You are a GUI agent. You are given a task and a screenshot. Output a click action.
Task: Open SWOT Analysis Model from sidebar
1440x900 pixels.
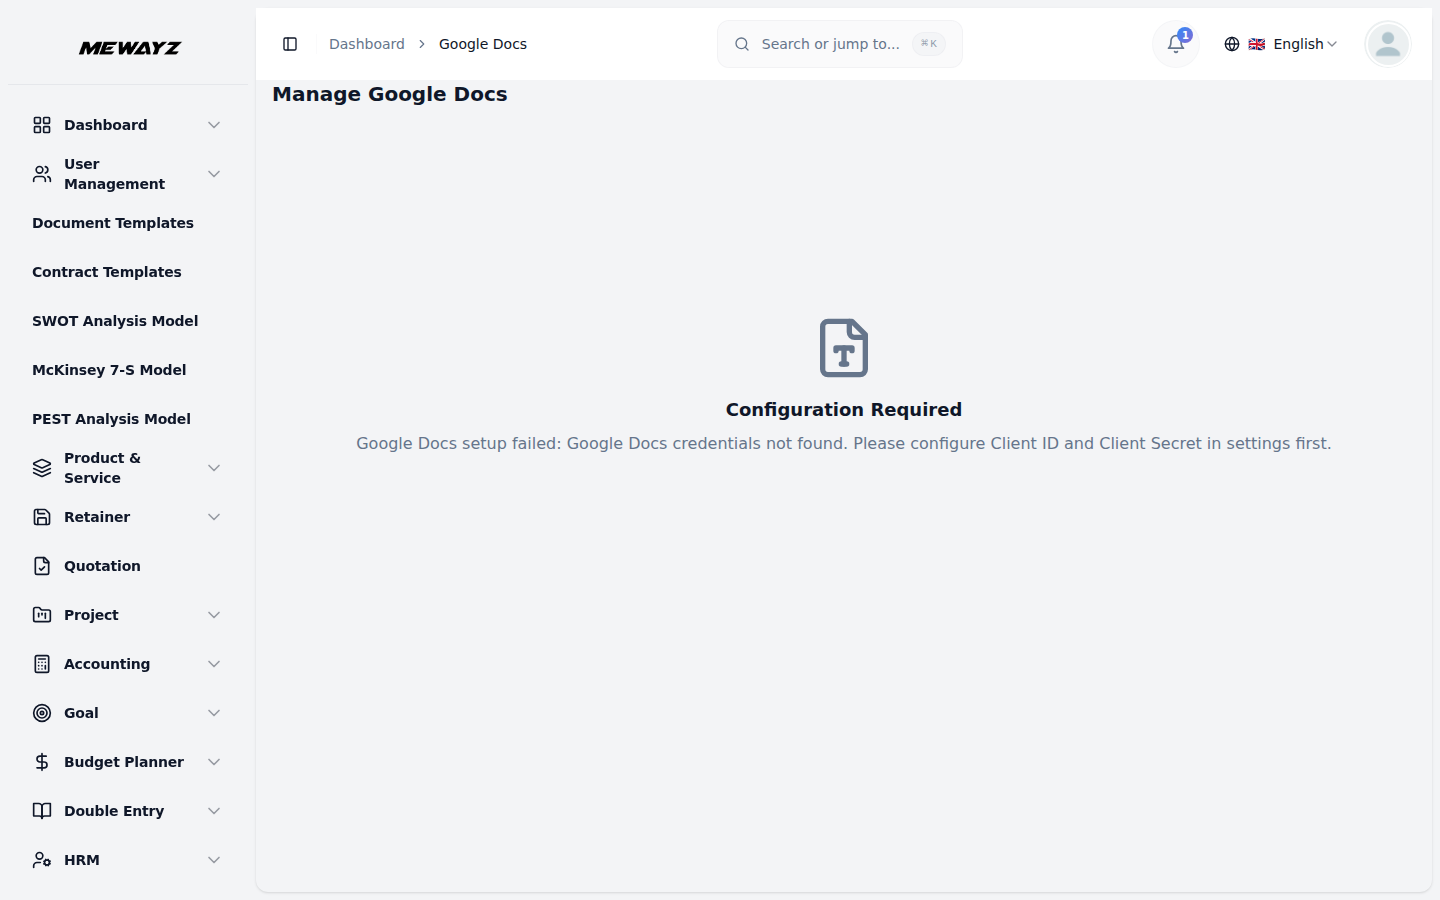coord(114,320)
